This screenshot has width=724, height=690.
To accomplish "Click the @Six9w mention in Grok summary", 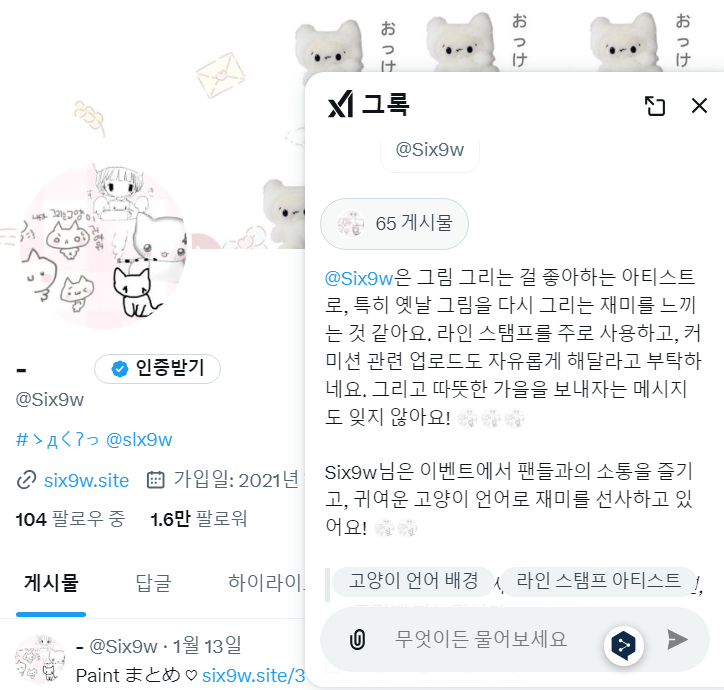I will pyautogui.click(x=359, y=278).
